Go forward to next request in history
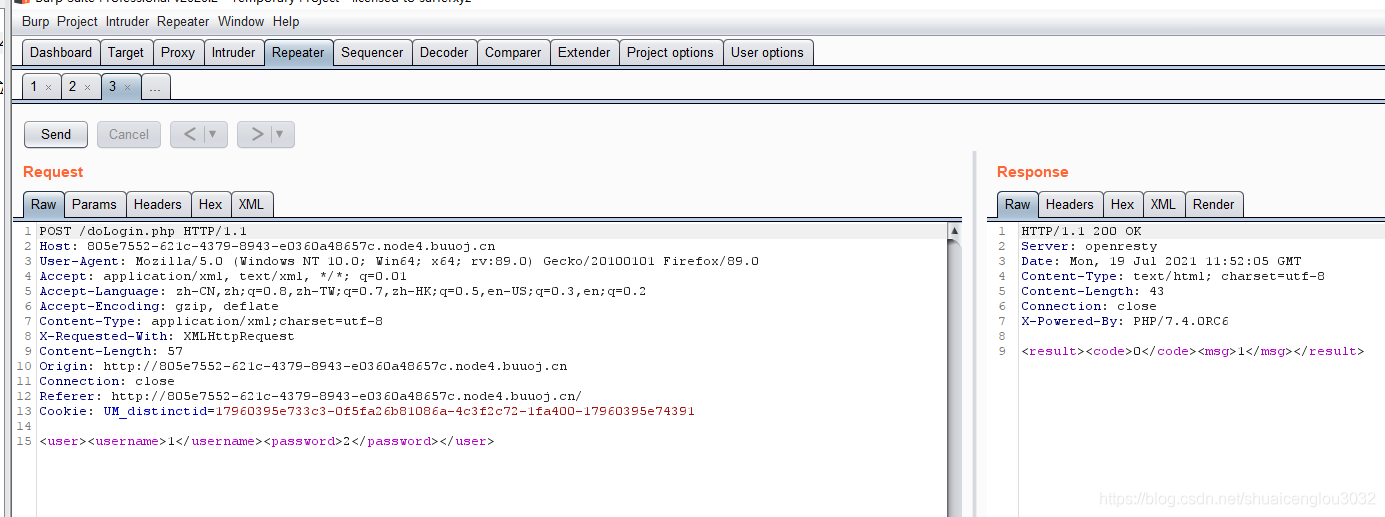Image resolution: width=1385 pixels, height=517 pixels. coord(256,134)
